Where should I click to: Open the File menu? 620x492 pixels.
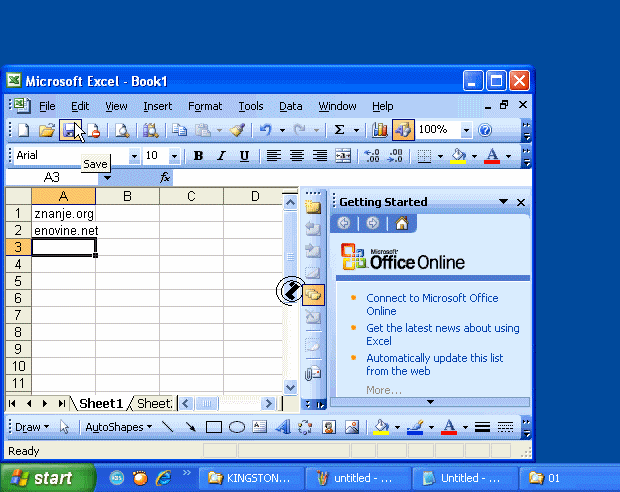click(x=47, y=106)
